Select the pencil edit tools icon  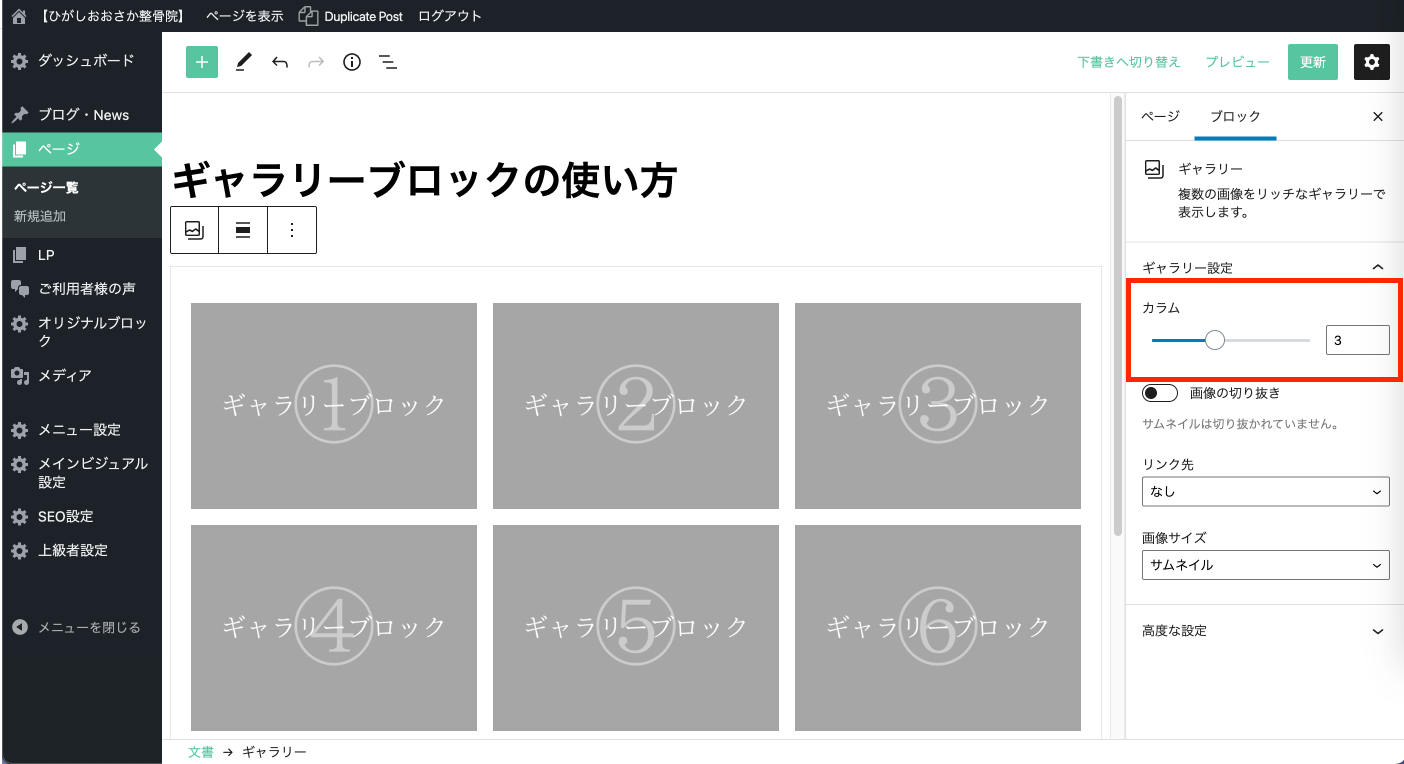[243, 62]
